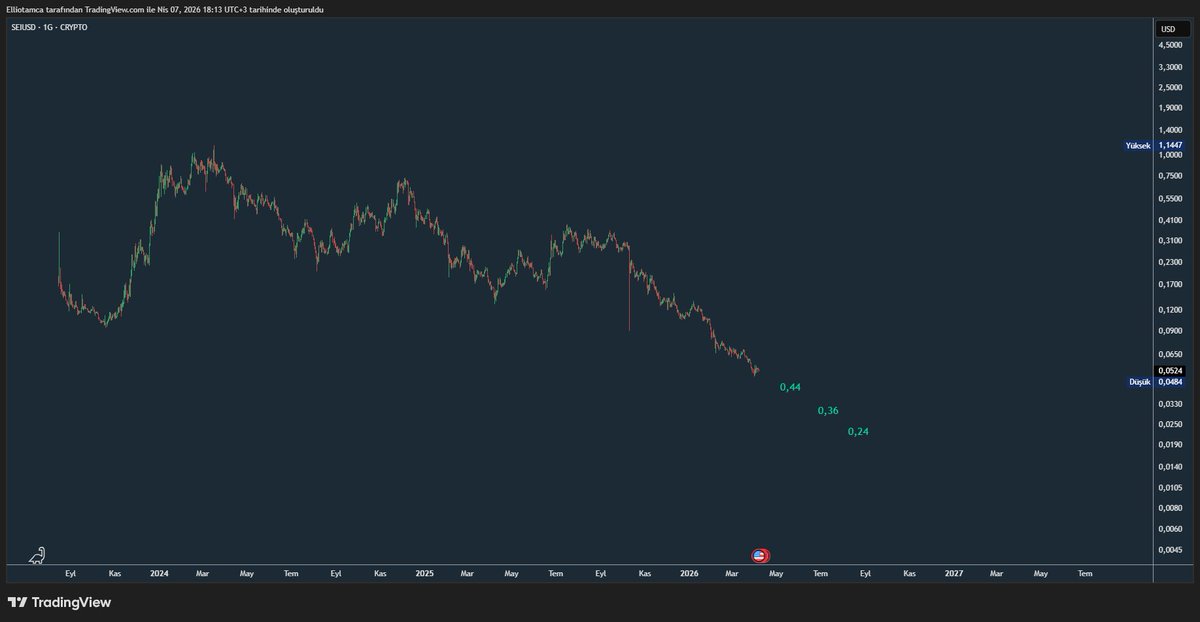Click the dinosaur icon above the time axis

36,555
